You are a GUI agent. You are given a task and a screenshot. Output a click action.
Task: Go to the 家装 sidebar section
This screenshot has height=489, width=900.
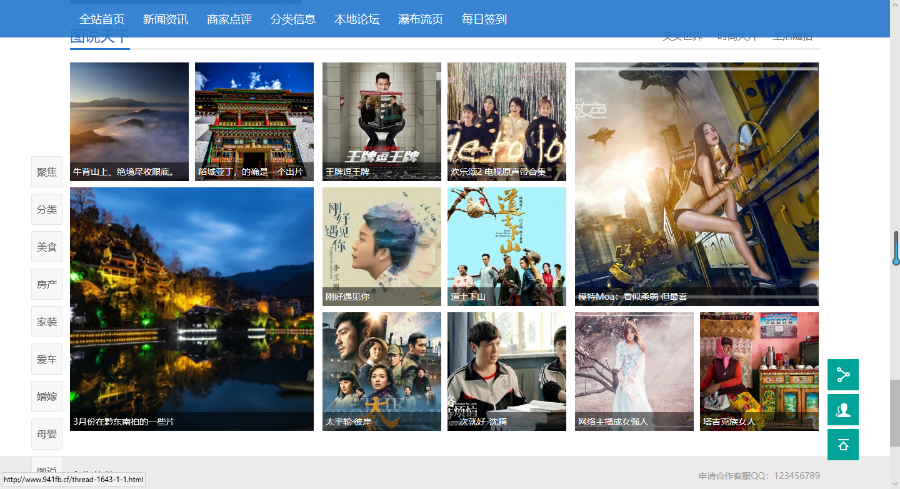(46, 321)
